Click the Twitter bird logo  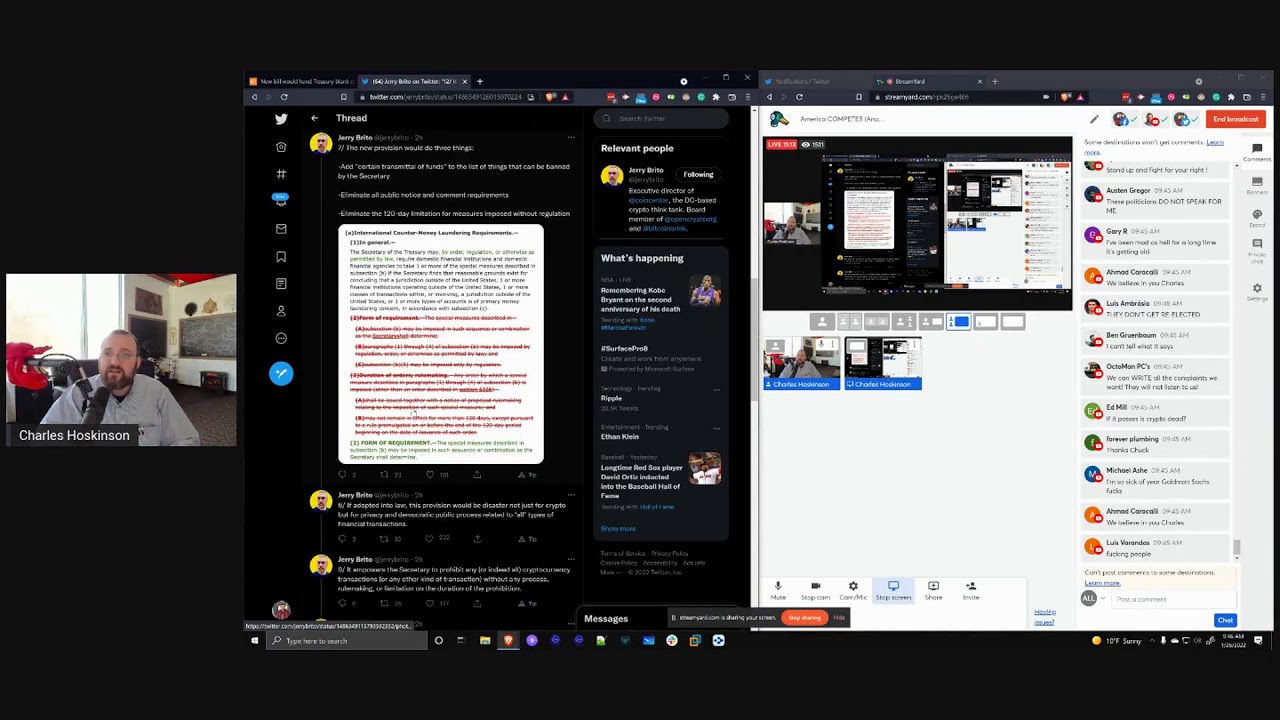tap(281, 119)
